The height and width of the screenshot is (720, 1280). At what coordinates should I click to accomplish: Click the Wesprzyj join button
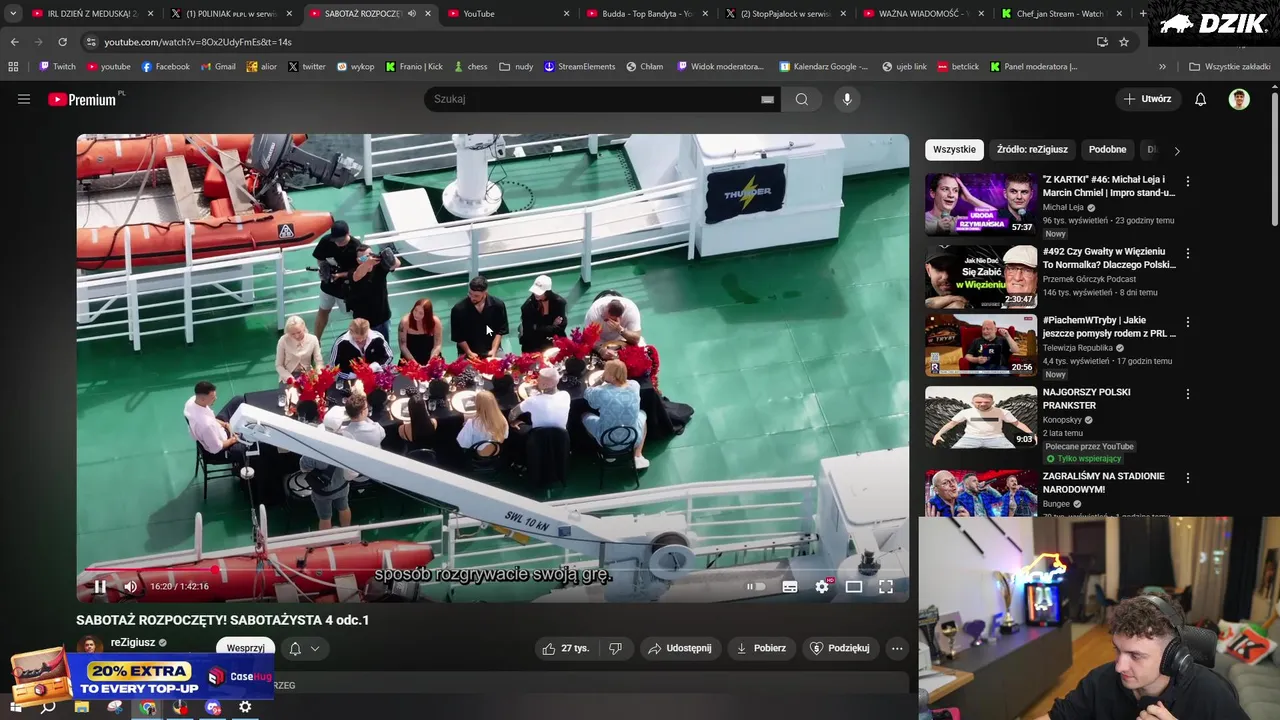coord(245,648)
